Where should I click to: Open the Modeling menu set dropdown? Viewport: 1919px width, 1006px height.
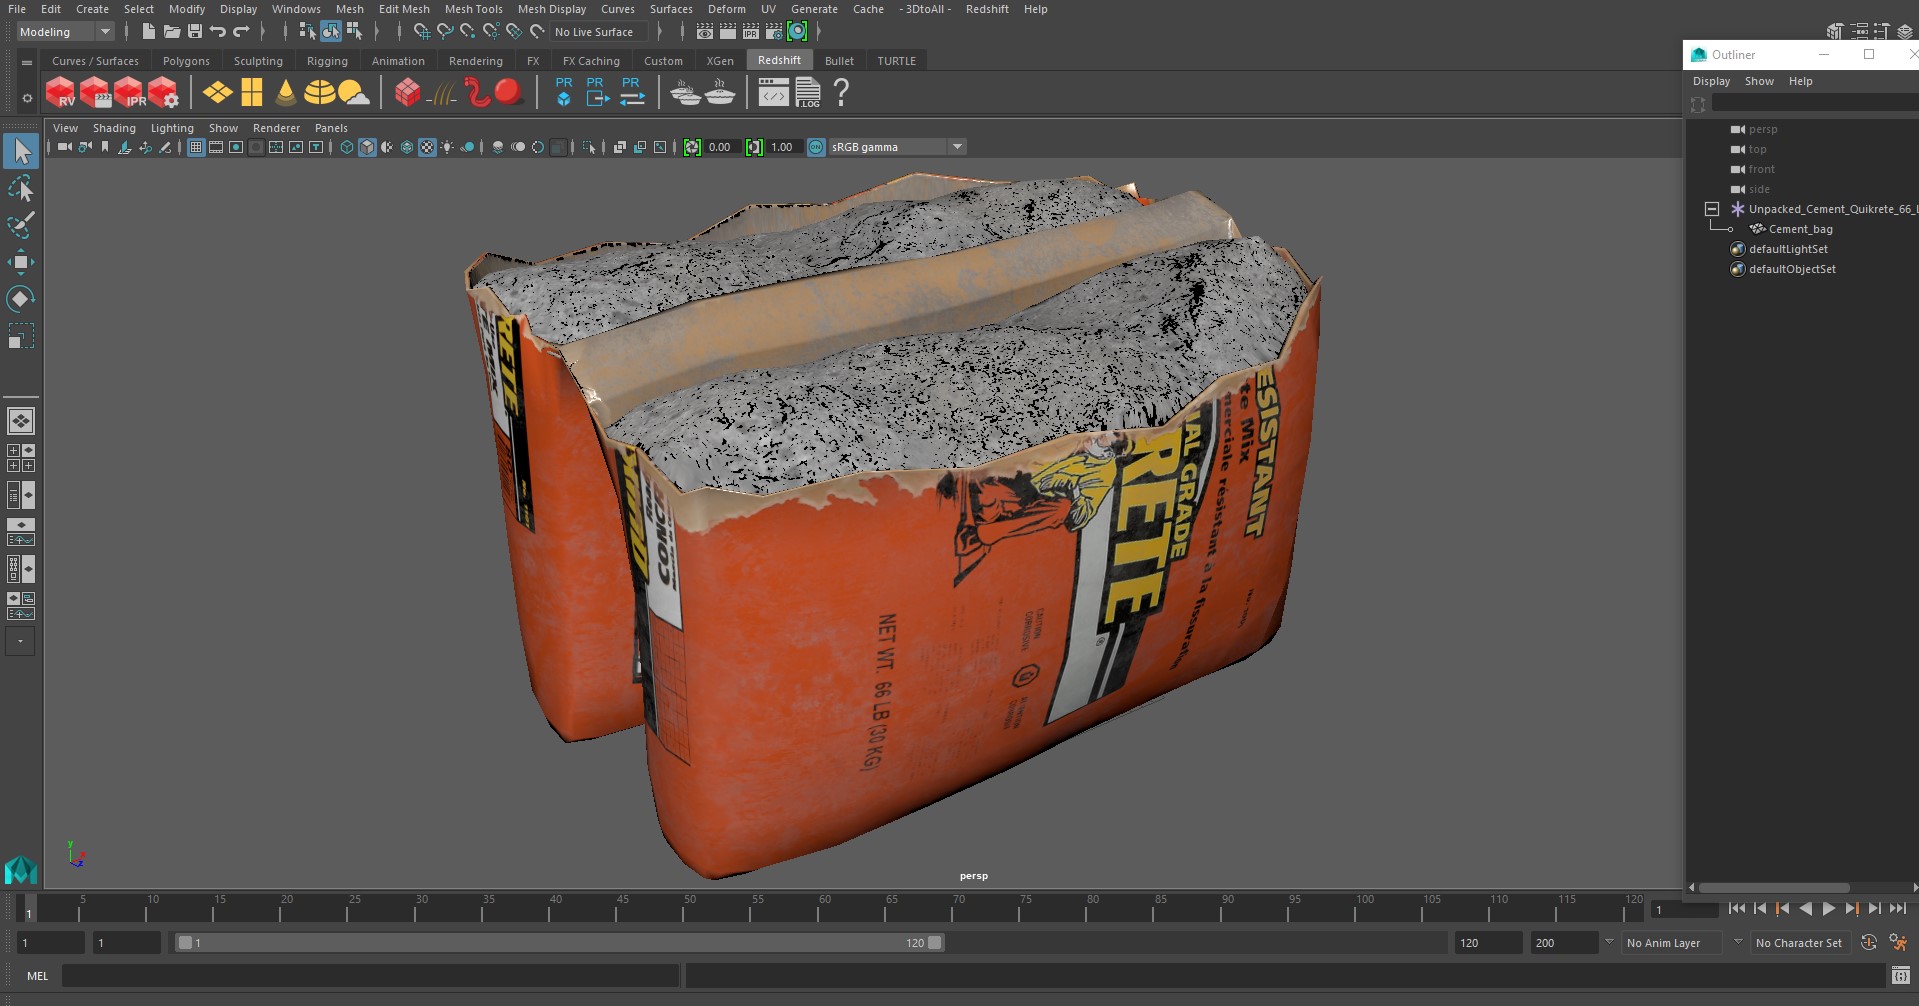tap(65, 32)
